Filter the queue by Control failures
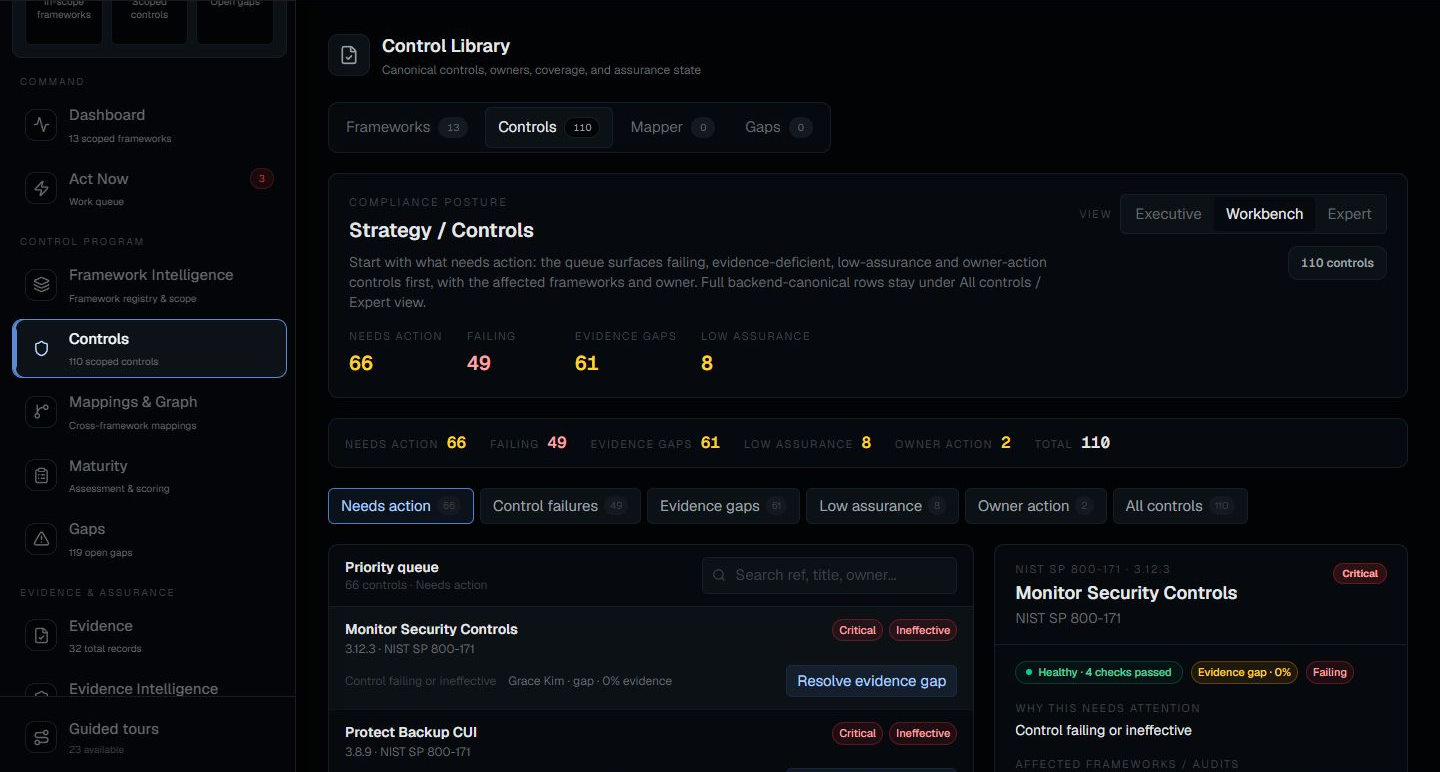The image size is (1440, 772). point(560,506)
